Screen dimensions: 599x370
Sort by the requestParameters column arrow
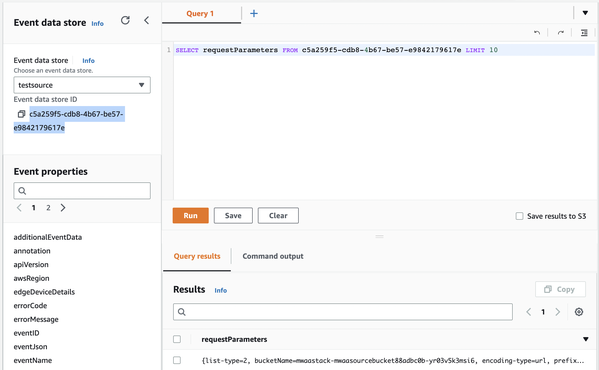[585, 339]
